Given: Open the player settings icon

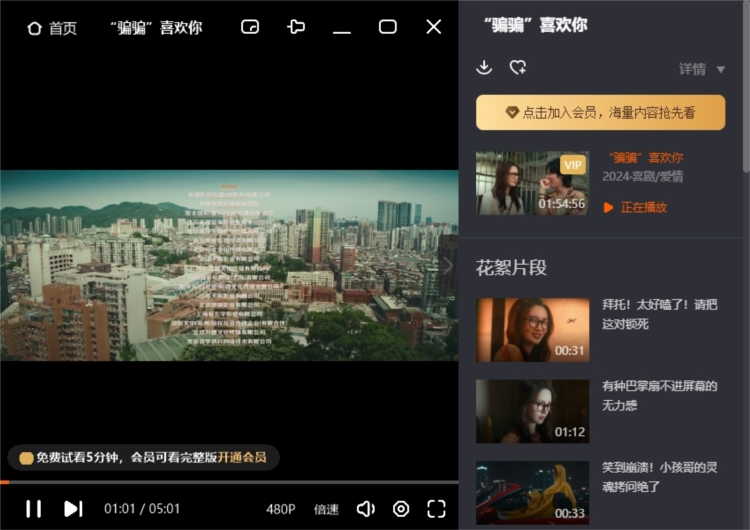Looking at the screenshot, I should pyautogui.click(x=401, y=509).
